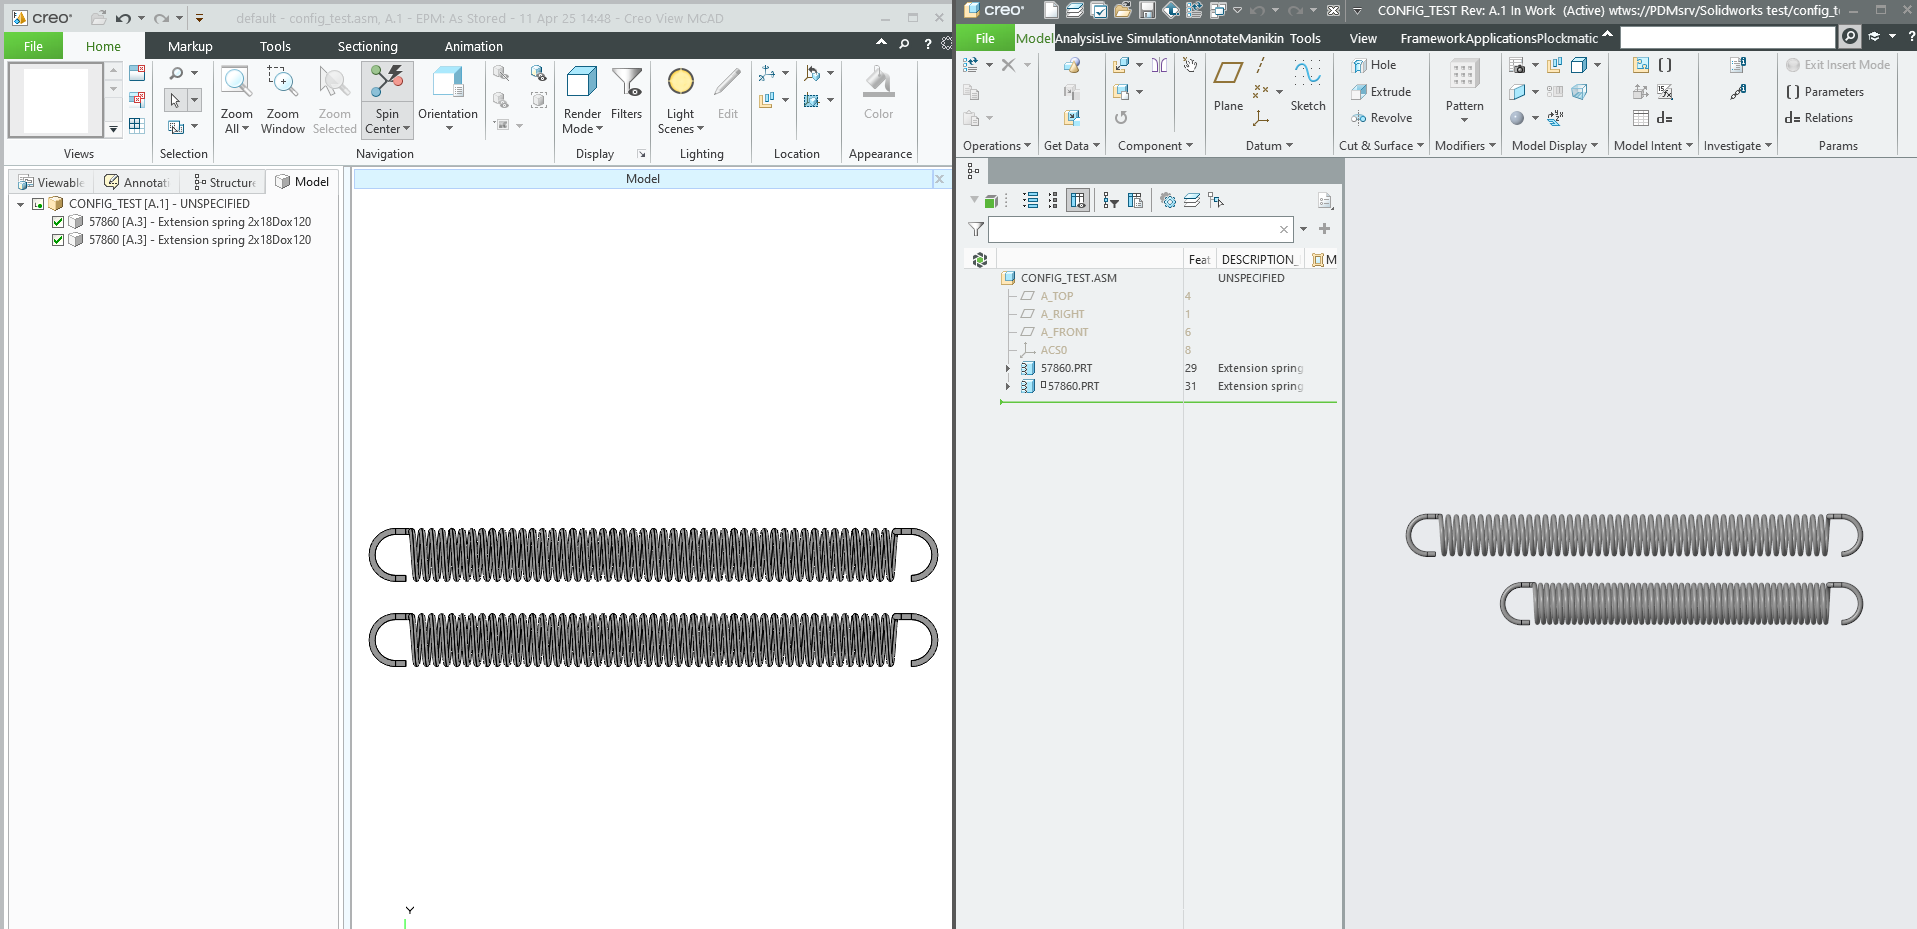The image size is (1917, 929).
Task: Collapse the CONFIG_TEST [A.1] tree node
Action: 20,204
